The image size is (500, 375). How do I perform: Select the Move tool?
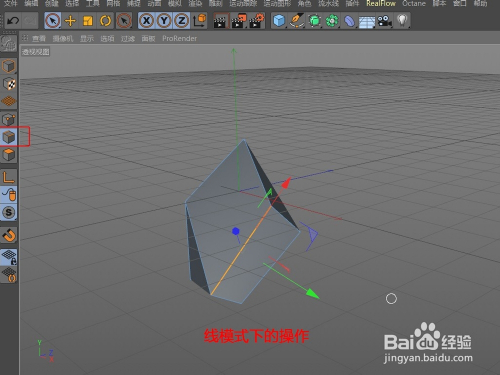(70, 21)
